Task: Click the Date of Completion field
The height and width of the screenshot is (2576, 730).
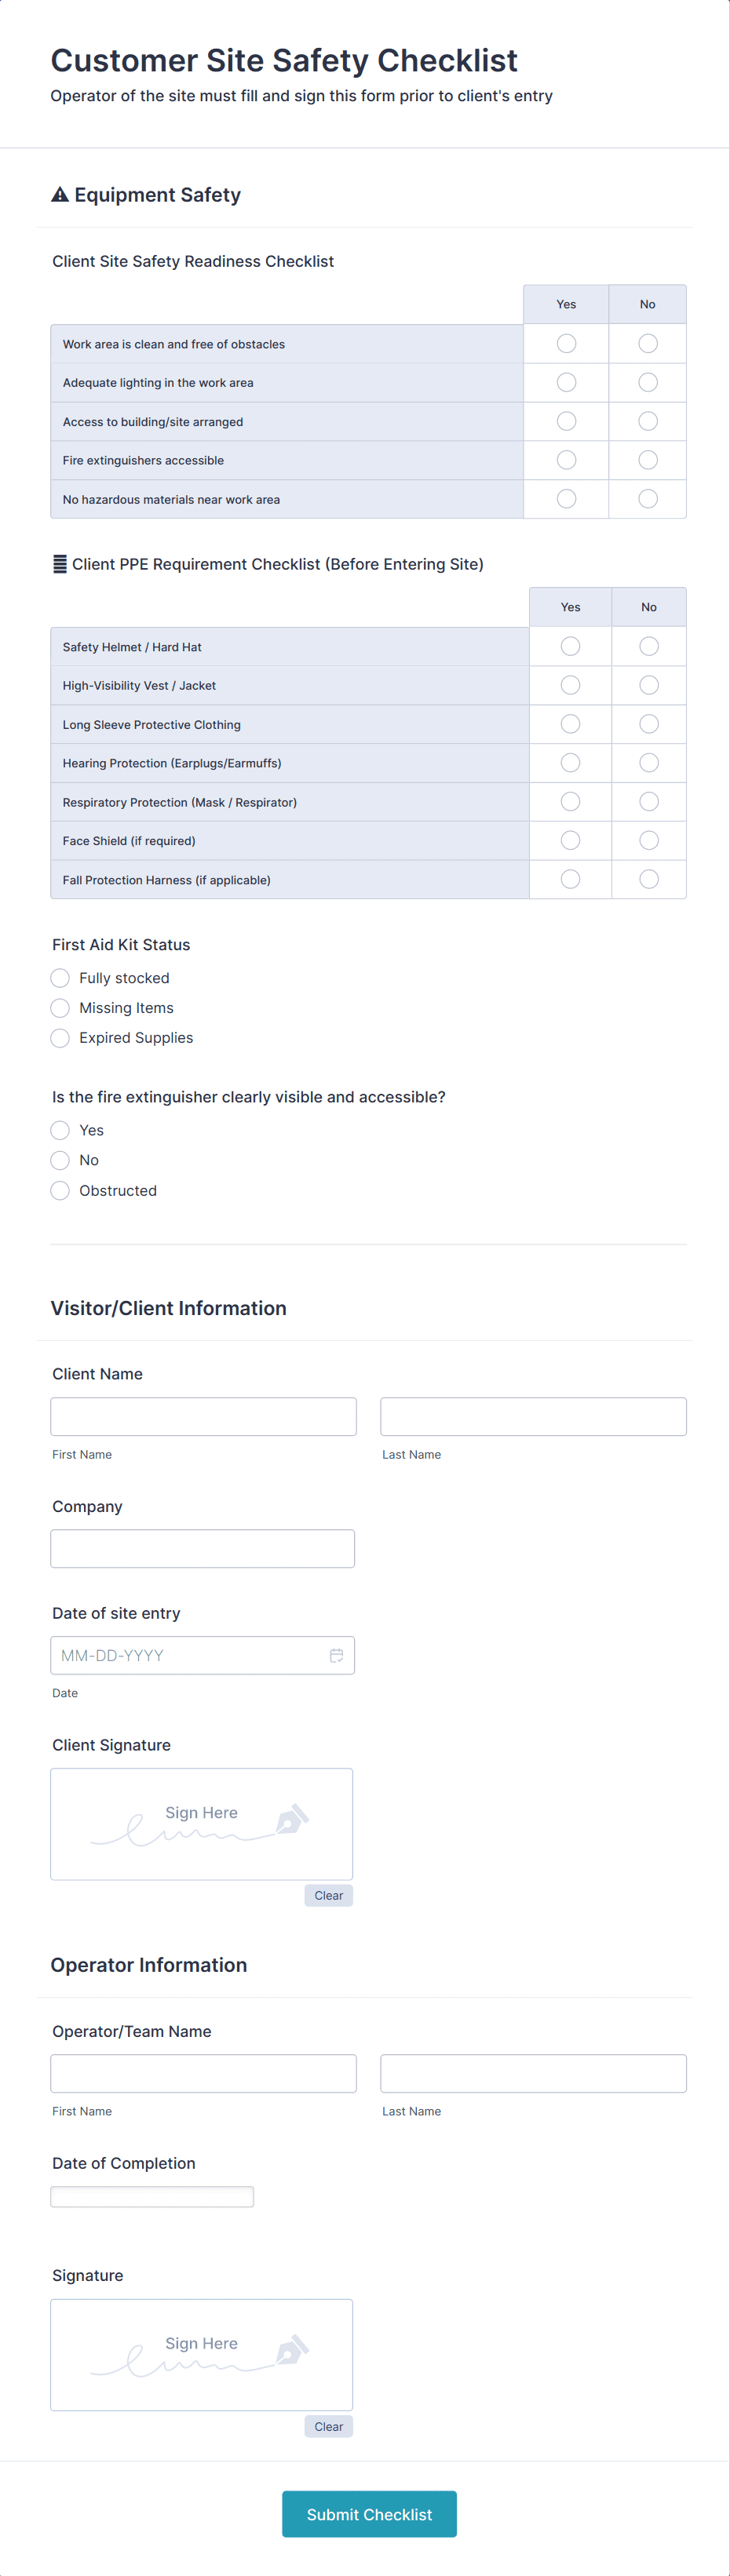Action: point(152,2196)
